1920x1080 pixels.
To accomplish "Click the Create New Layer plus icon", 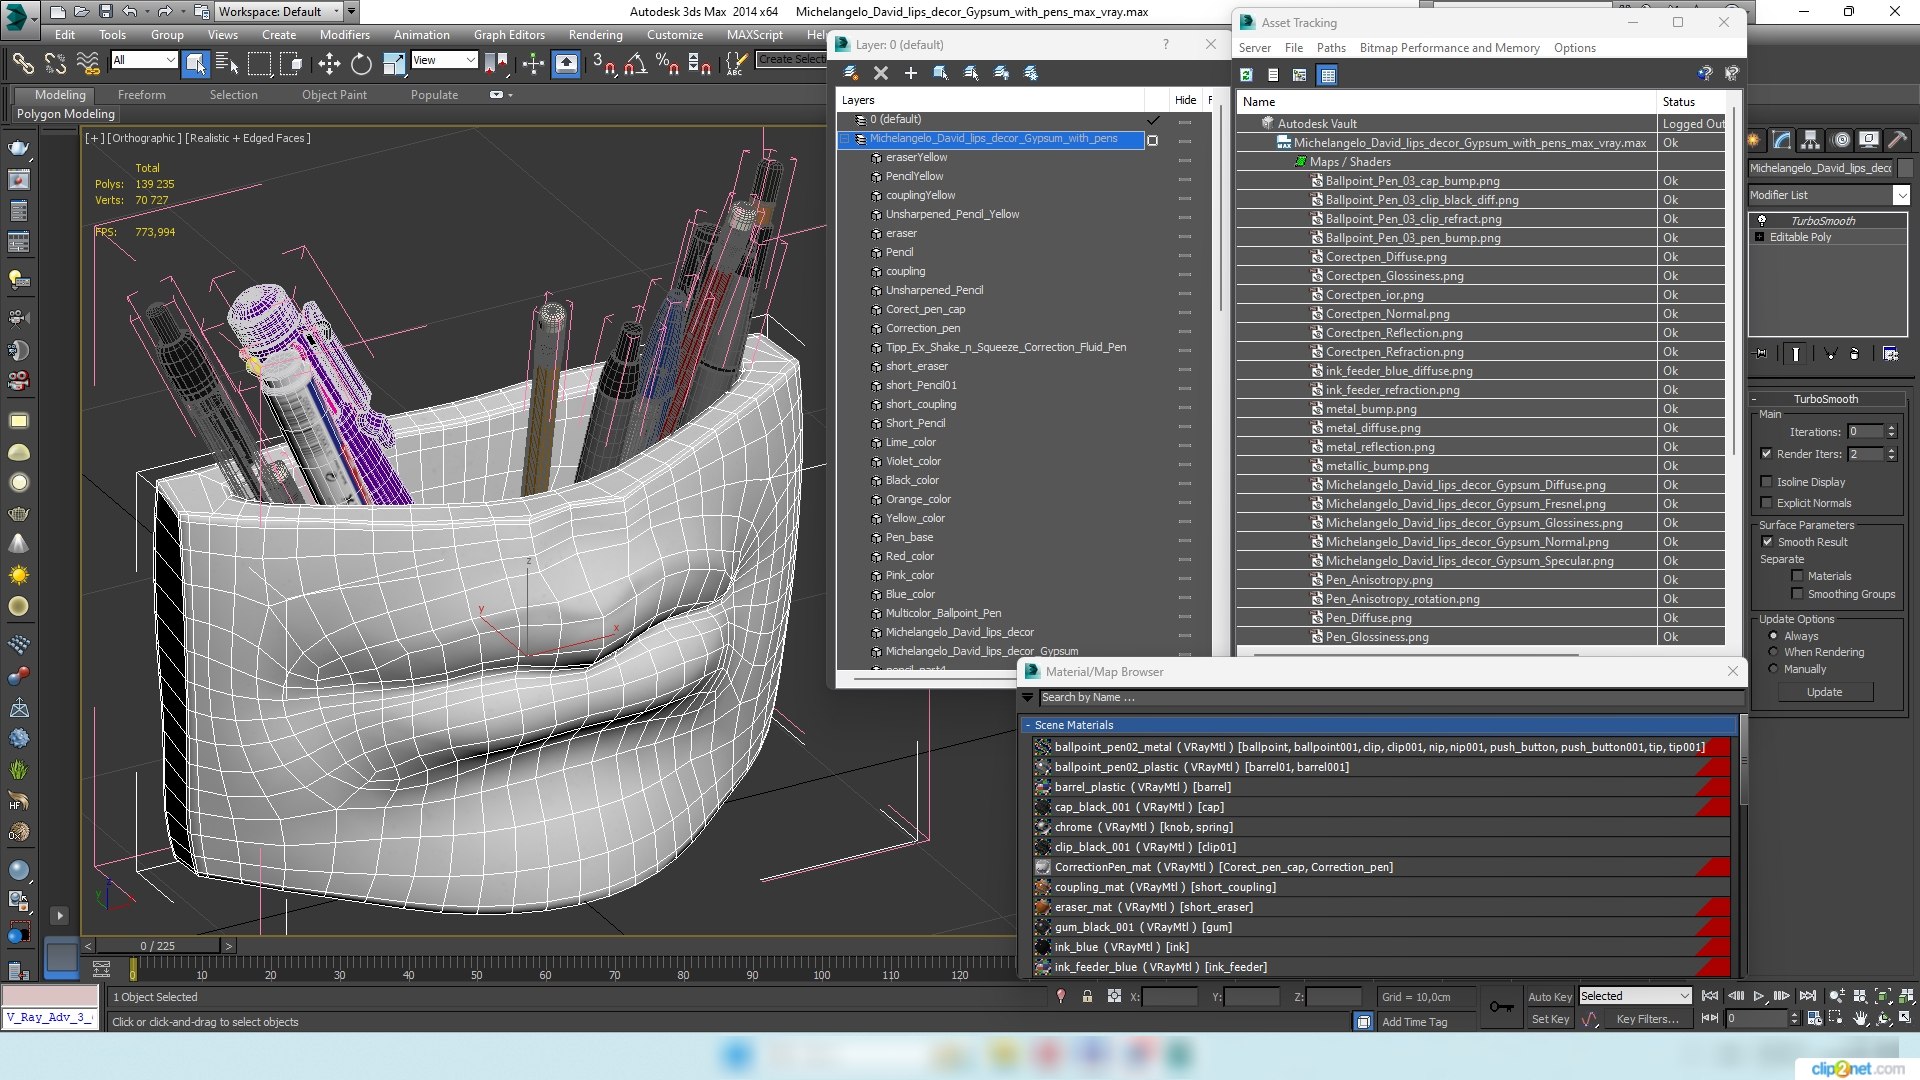I will (x=910, y=73).
